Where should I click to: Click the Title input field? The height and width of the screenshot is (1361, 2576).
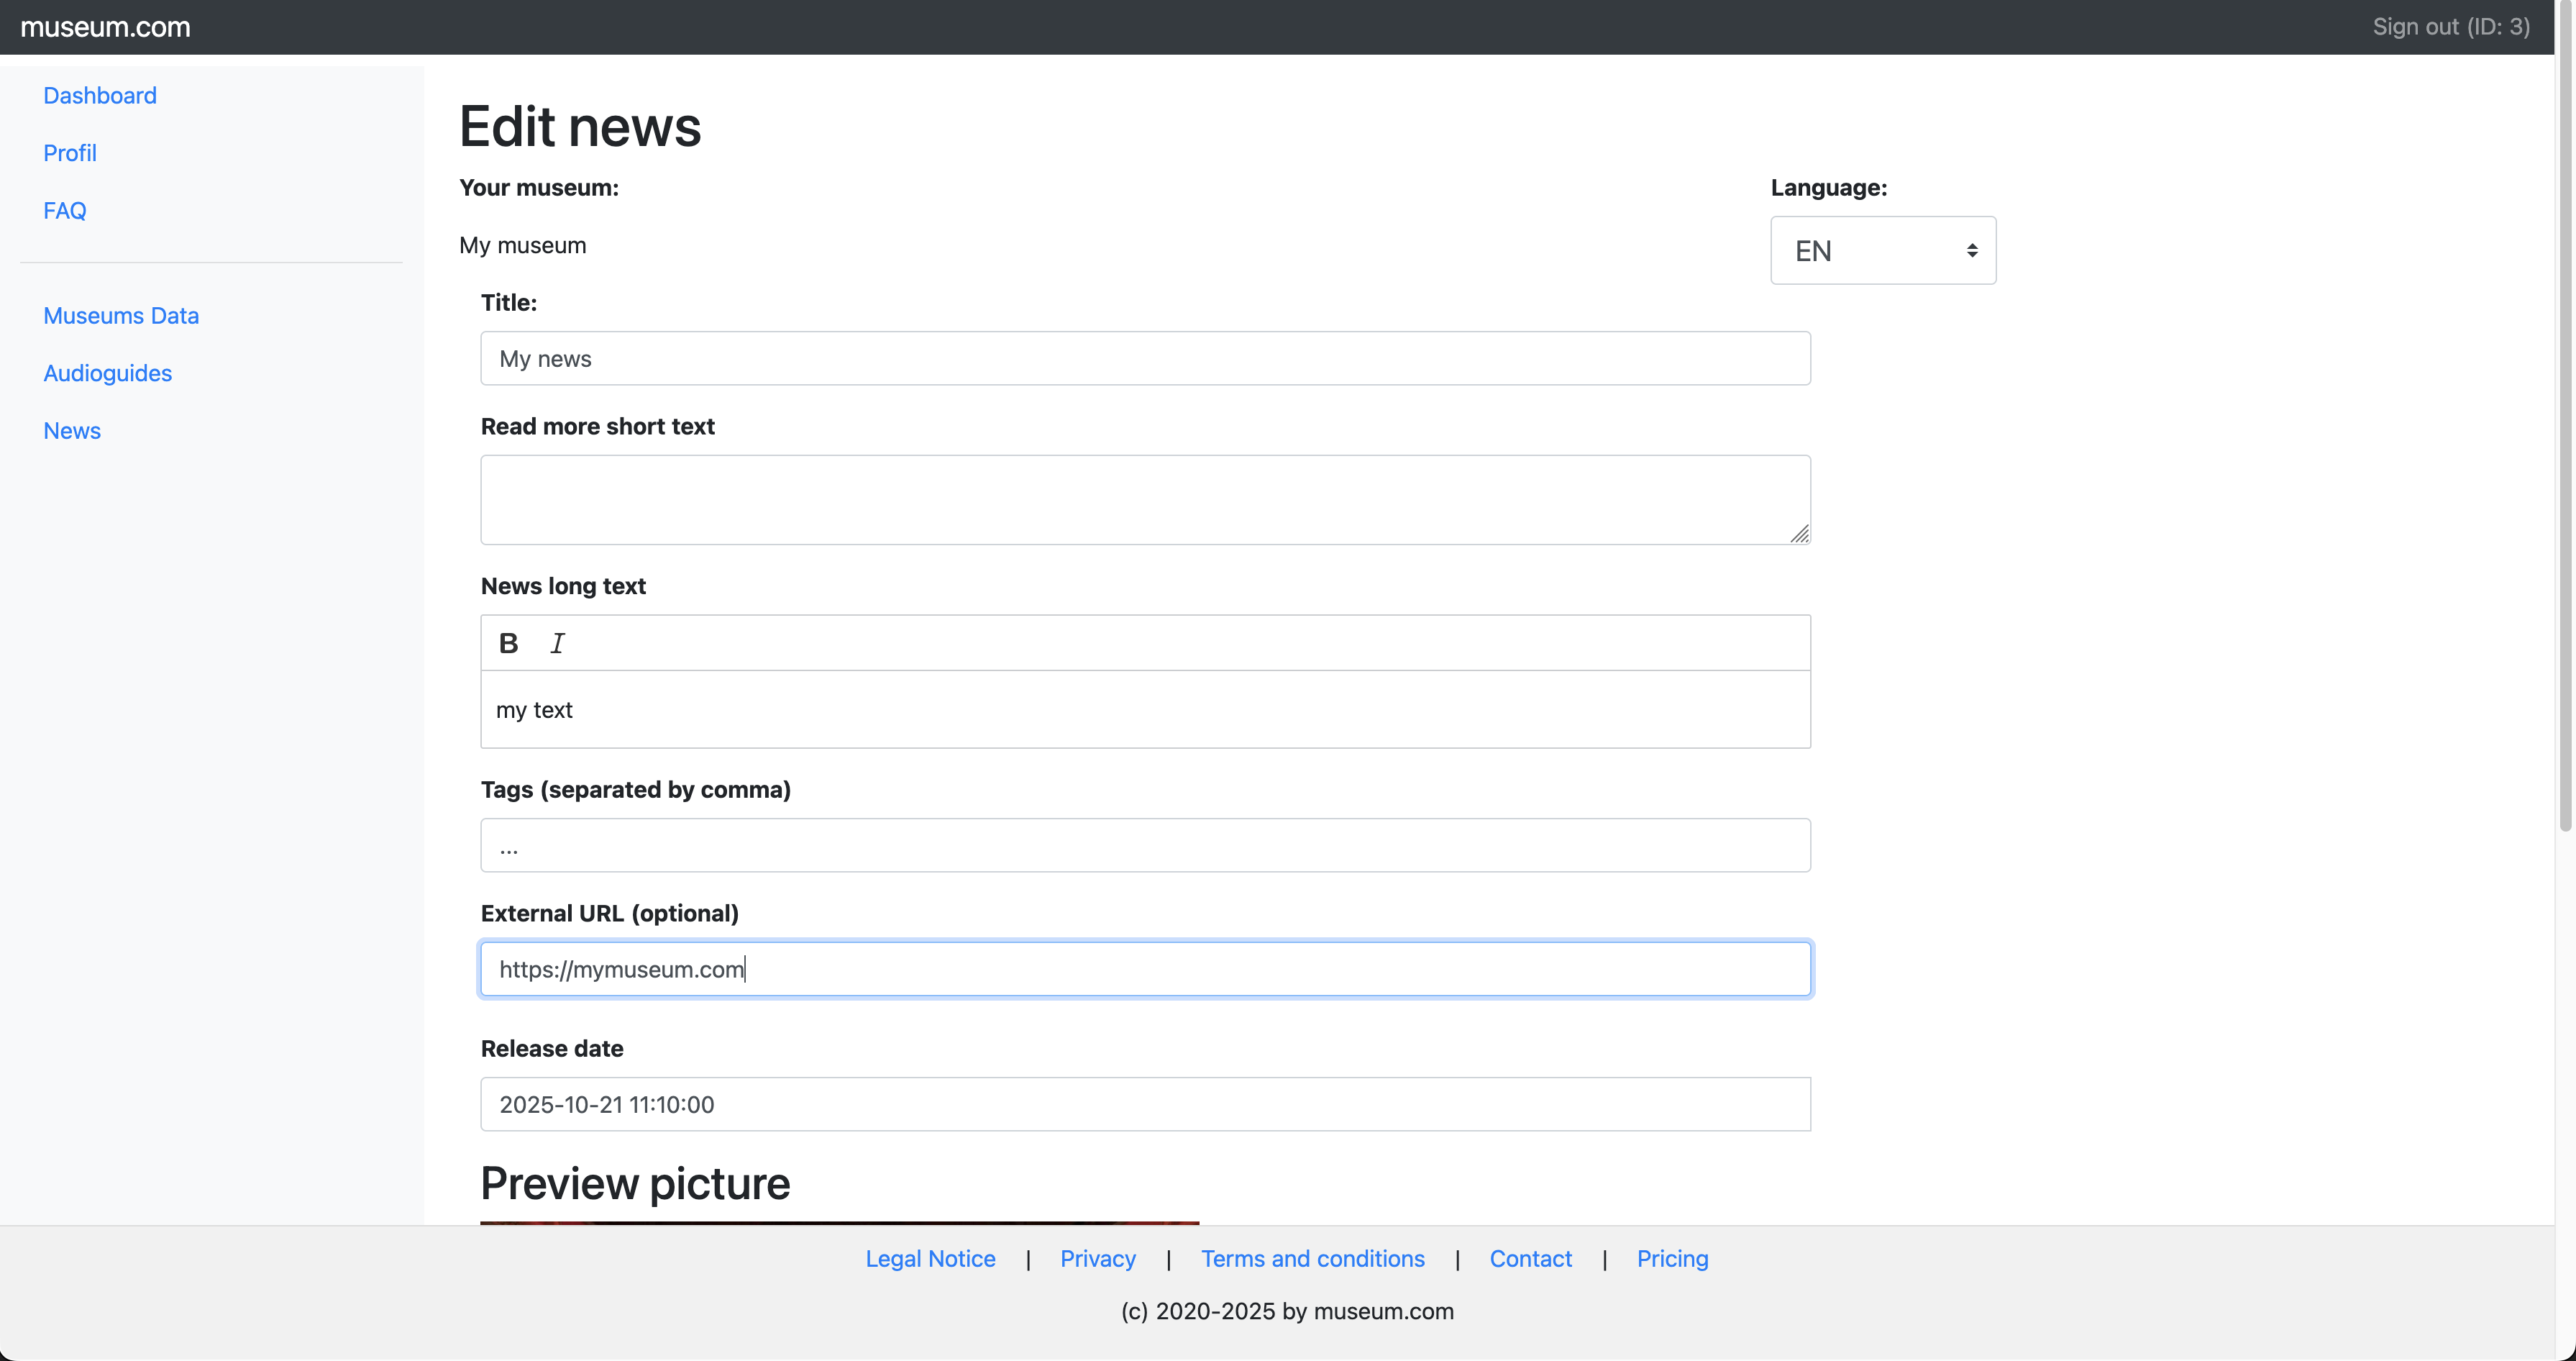coord(1145,358)
